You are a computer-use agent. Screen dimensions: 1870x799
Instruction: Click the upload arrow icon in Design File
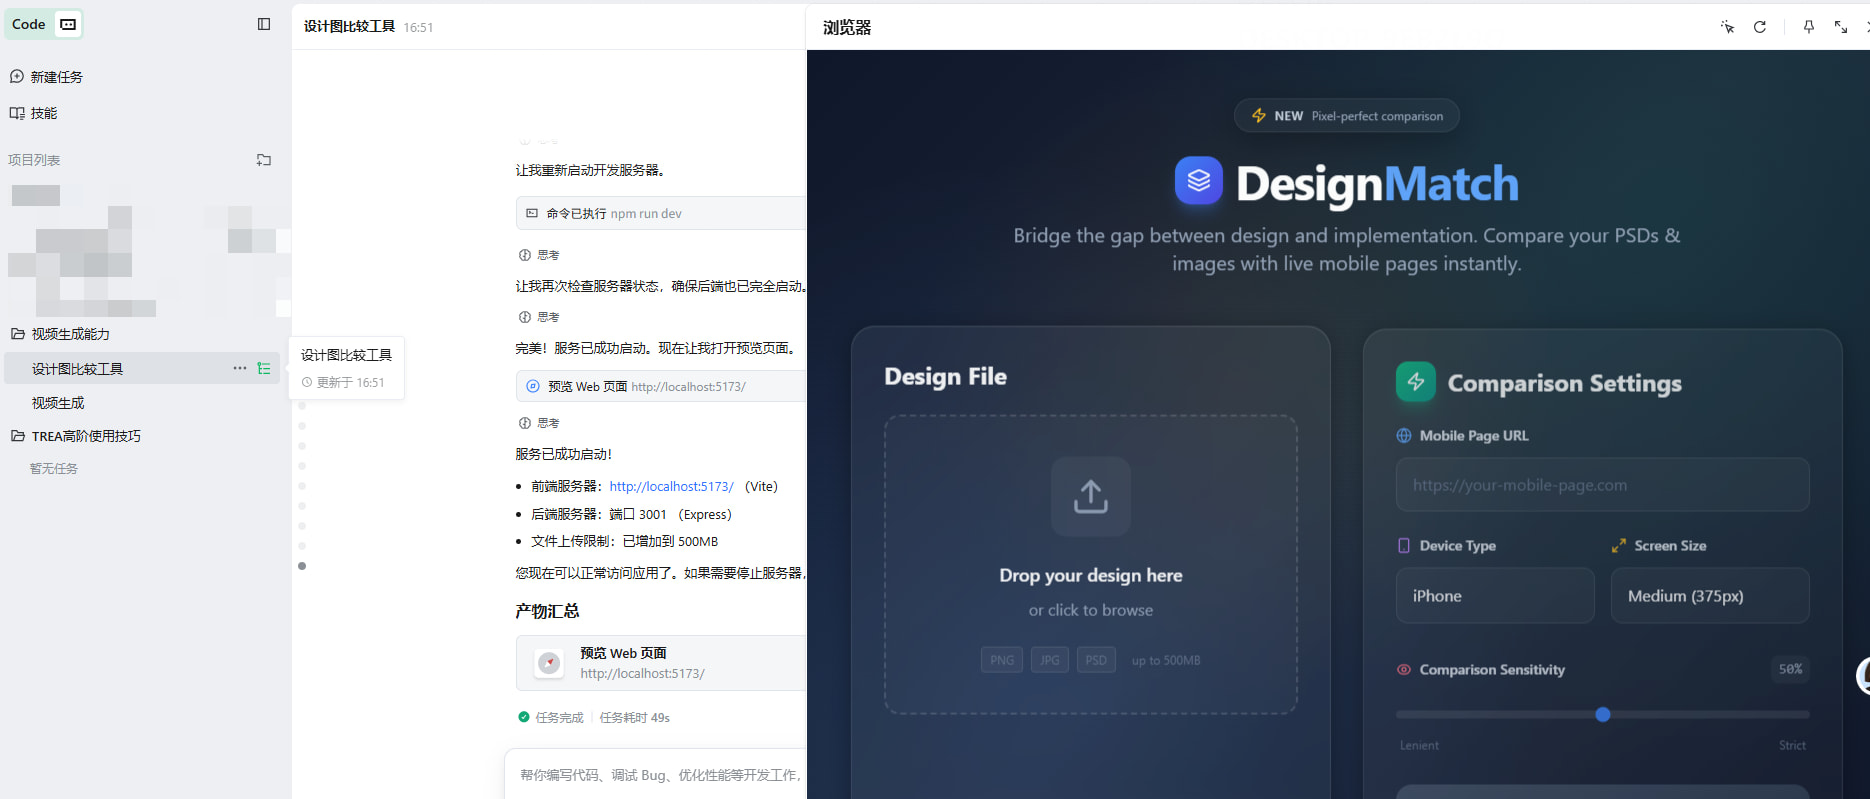click(x=1090, y=496)
